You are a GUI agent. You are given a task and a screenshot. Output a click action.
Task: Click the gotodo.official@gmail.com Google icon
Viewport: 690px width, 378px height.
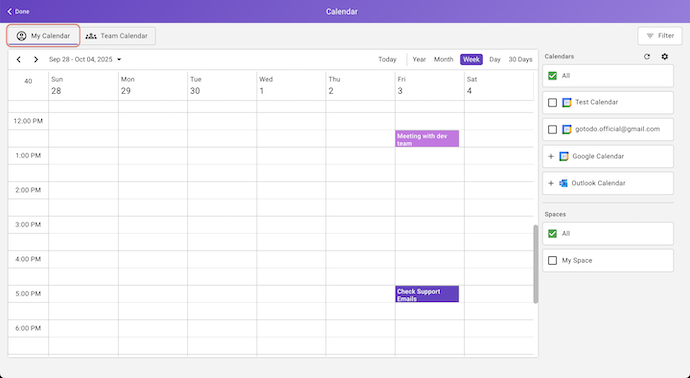click(x=567, y=129)
